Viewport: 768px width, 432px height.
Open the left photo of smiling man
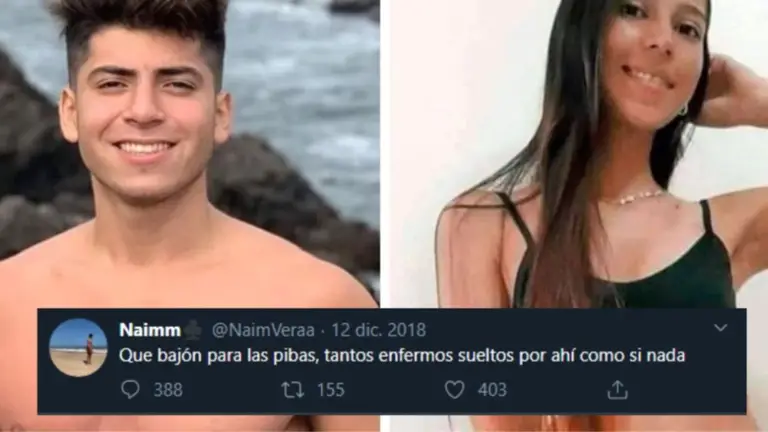click(190, 154)
